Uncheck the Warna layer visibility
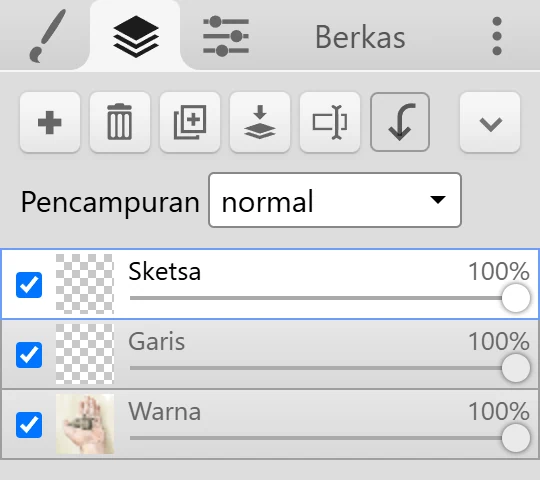This screenshot has width=540, height=480. coord(29,425)
